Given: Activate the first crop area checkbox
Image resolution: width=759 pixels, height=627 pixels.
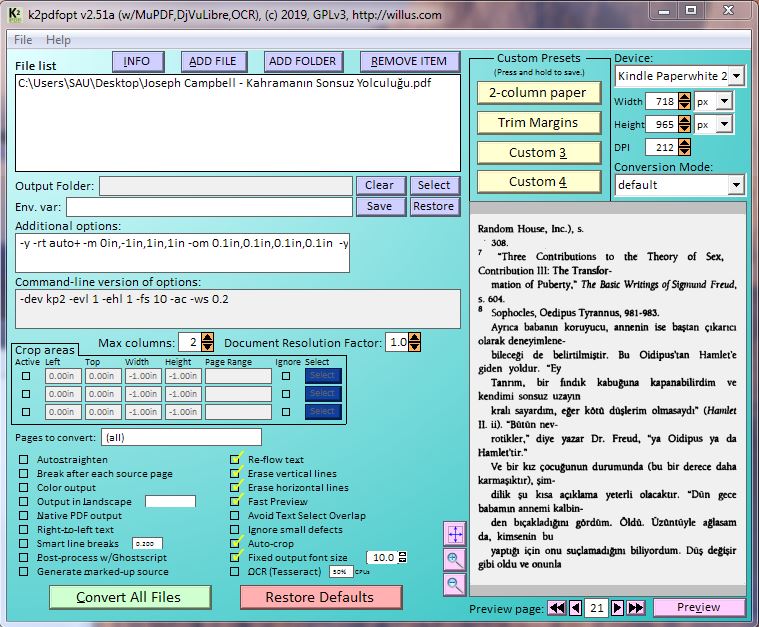Looking at the screenshot, I should 26,376.
